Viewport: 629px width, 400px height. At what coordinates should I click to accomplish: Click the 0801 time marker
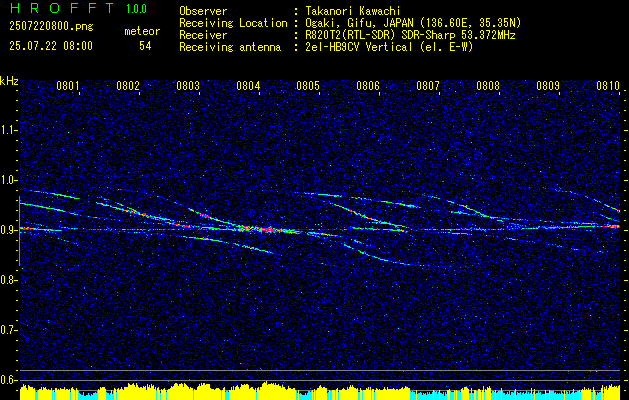[x=67, y=86]
